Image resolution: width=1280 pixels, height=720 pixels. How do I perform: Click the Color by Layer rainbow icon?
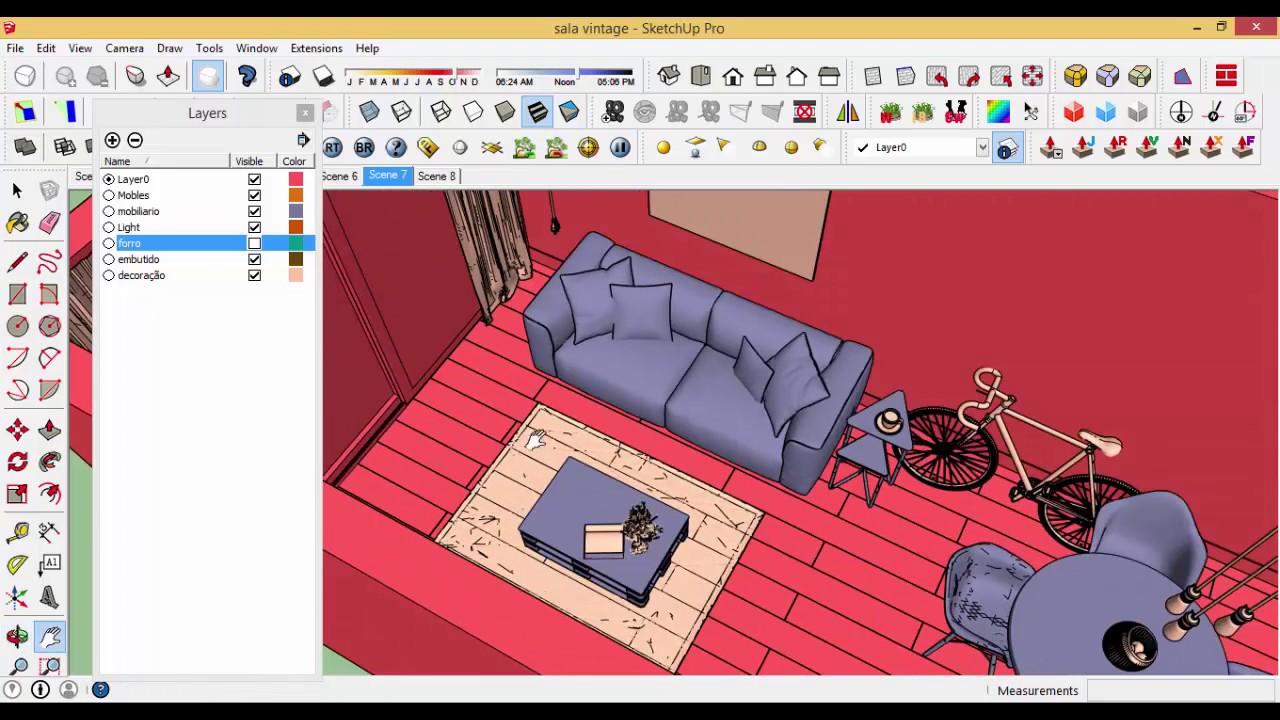pyautogui.click(x=998, y=112)
